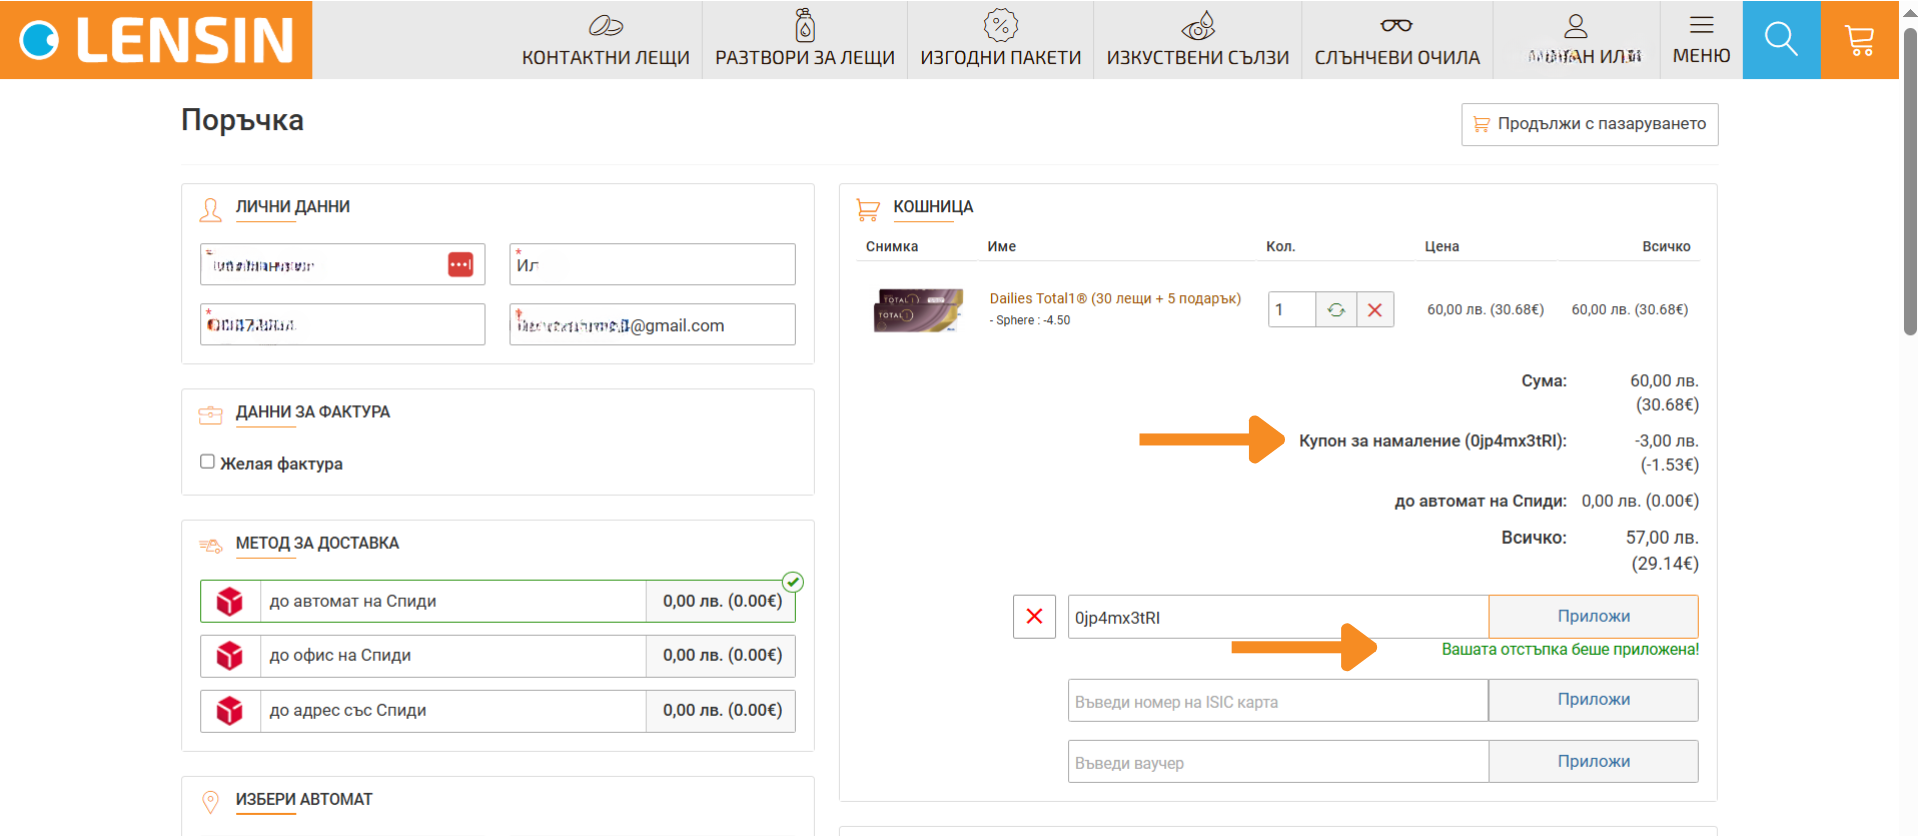
Task: Click the gmail email field
Action: pyautogui.click(x=652, y=325)
